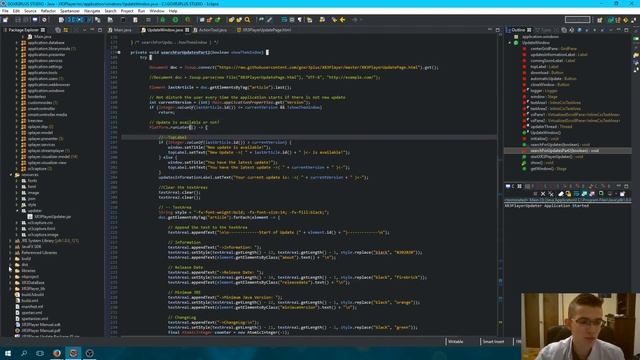Screen dimensions: 640x360
Task: Minimize the Package Explorer view
Action: (92, 30)
